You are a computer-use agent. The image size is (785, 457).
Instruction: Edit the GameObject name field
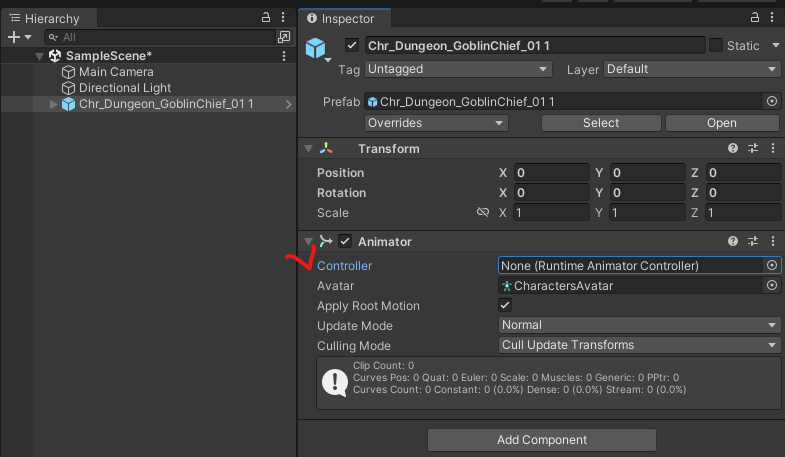[x=535, y=46]
